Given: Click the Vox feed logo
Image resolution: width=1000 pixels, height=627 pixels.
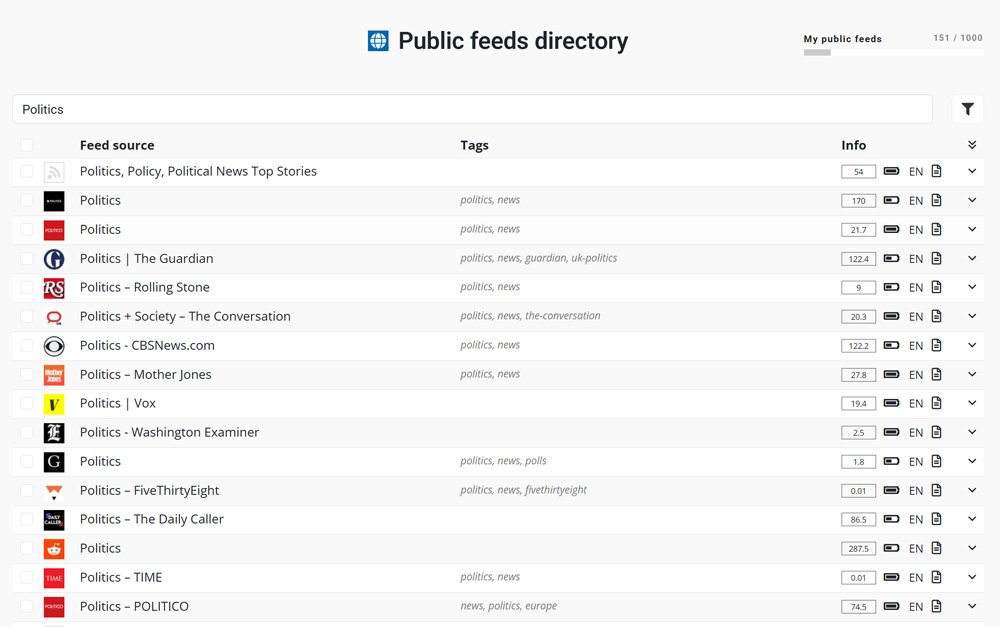Looking at the screenshot, I should pos(54,404).
